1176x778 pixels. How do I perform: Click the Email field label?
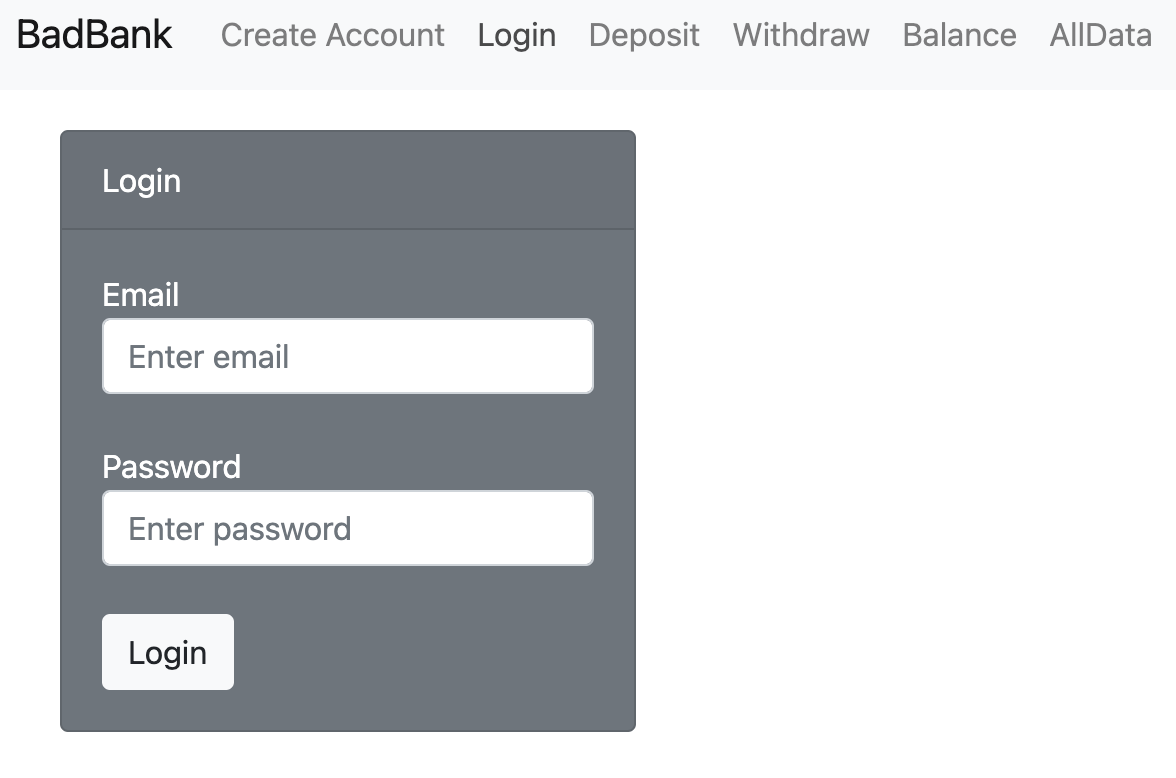pyautogui.click(x=140, y=295)
